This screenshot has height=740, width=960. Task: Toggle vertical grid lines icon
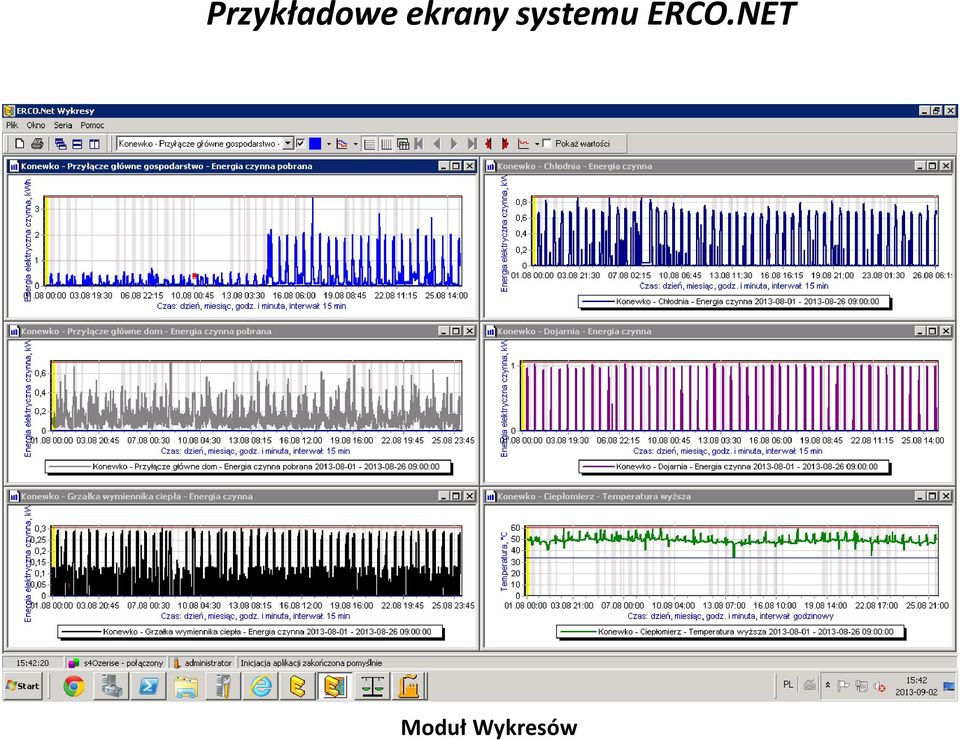tap(386, 144)
